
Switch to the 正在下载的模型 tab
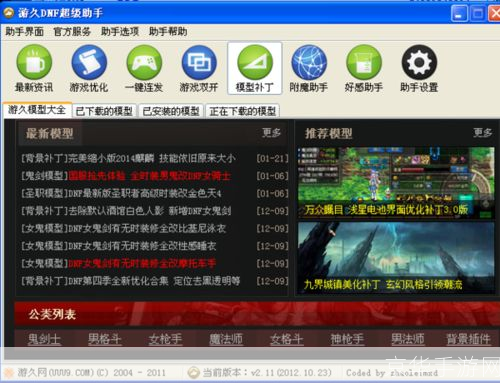[x=243, y=111]
